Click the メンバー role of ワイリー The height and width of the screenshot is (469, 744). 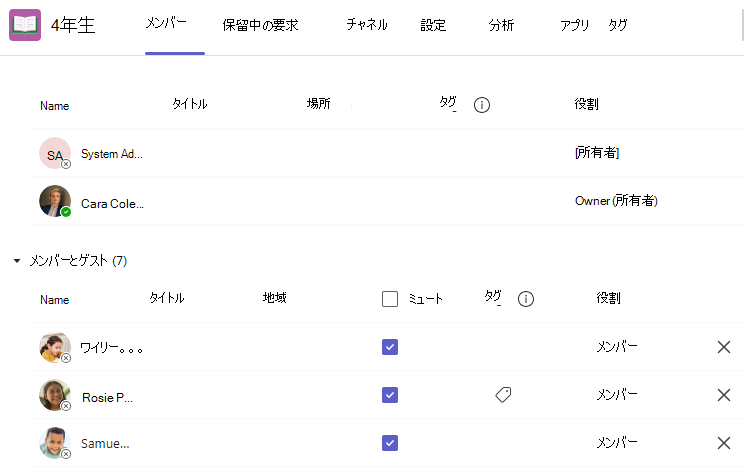point(617,347)
